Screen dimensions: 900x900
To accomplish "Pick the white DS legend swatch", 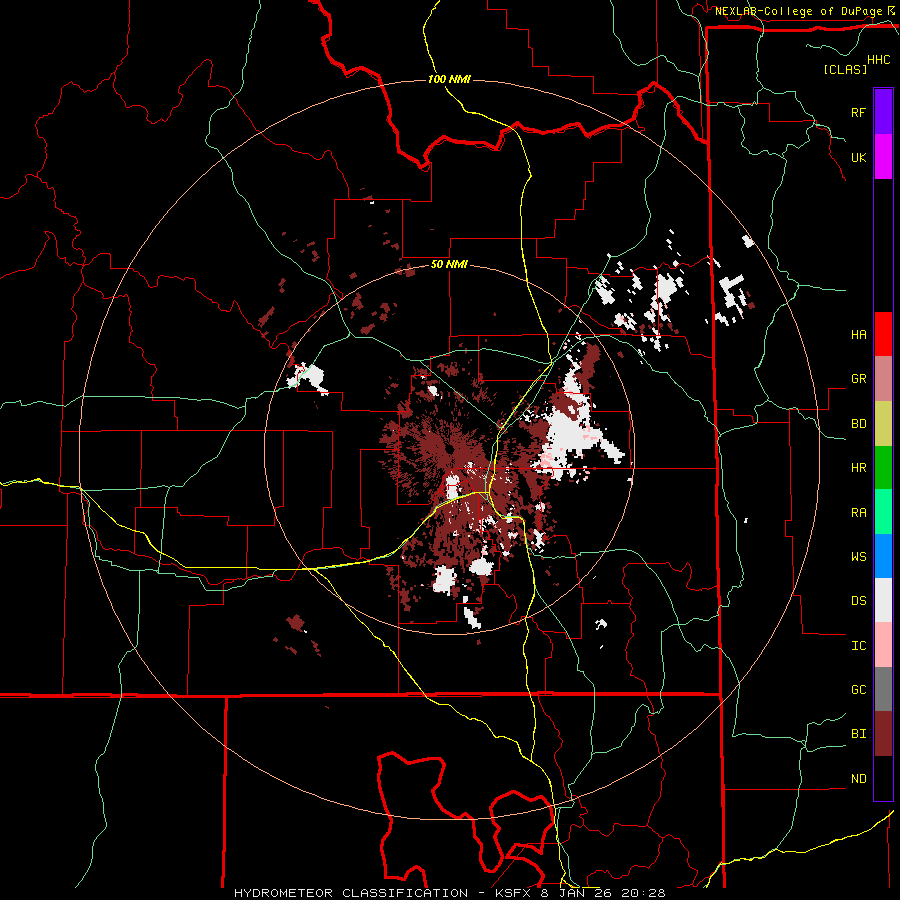I will tap(883, 600).
